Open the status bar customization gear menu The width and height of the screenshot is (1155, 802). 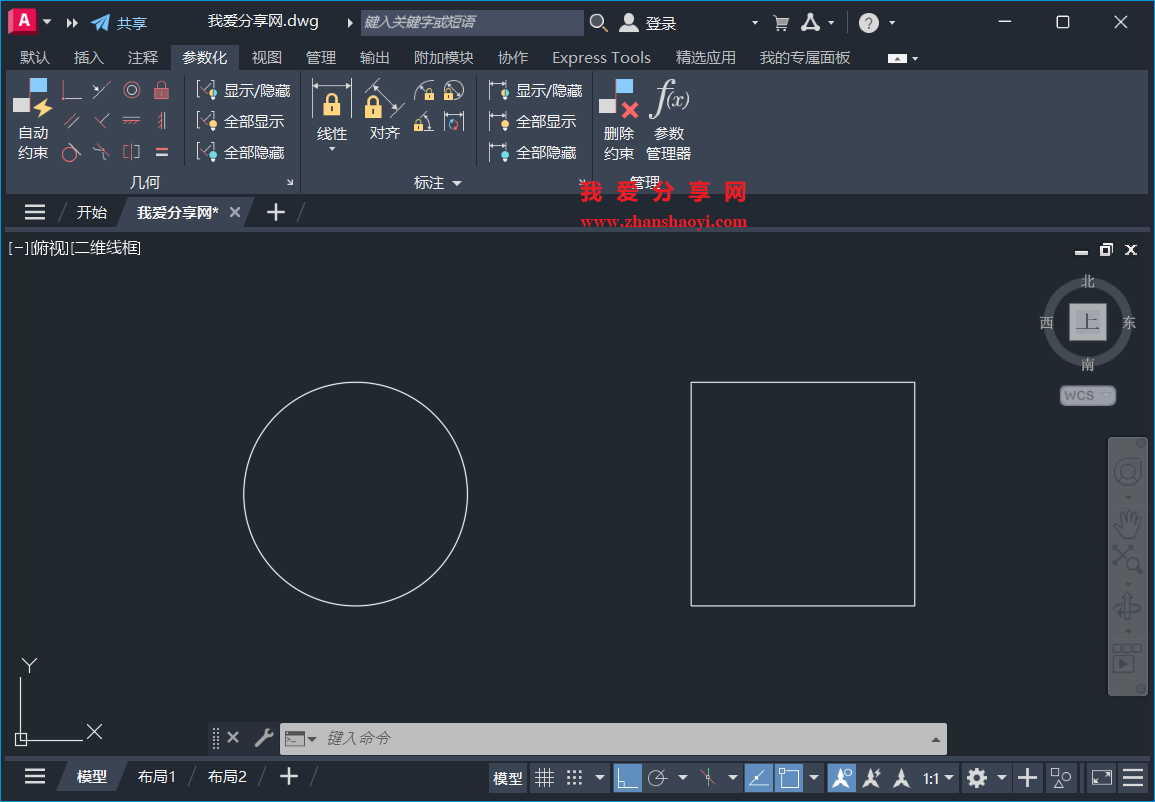tap(977, 777)
